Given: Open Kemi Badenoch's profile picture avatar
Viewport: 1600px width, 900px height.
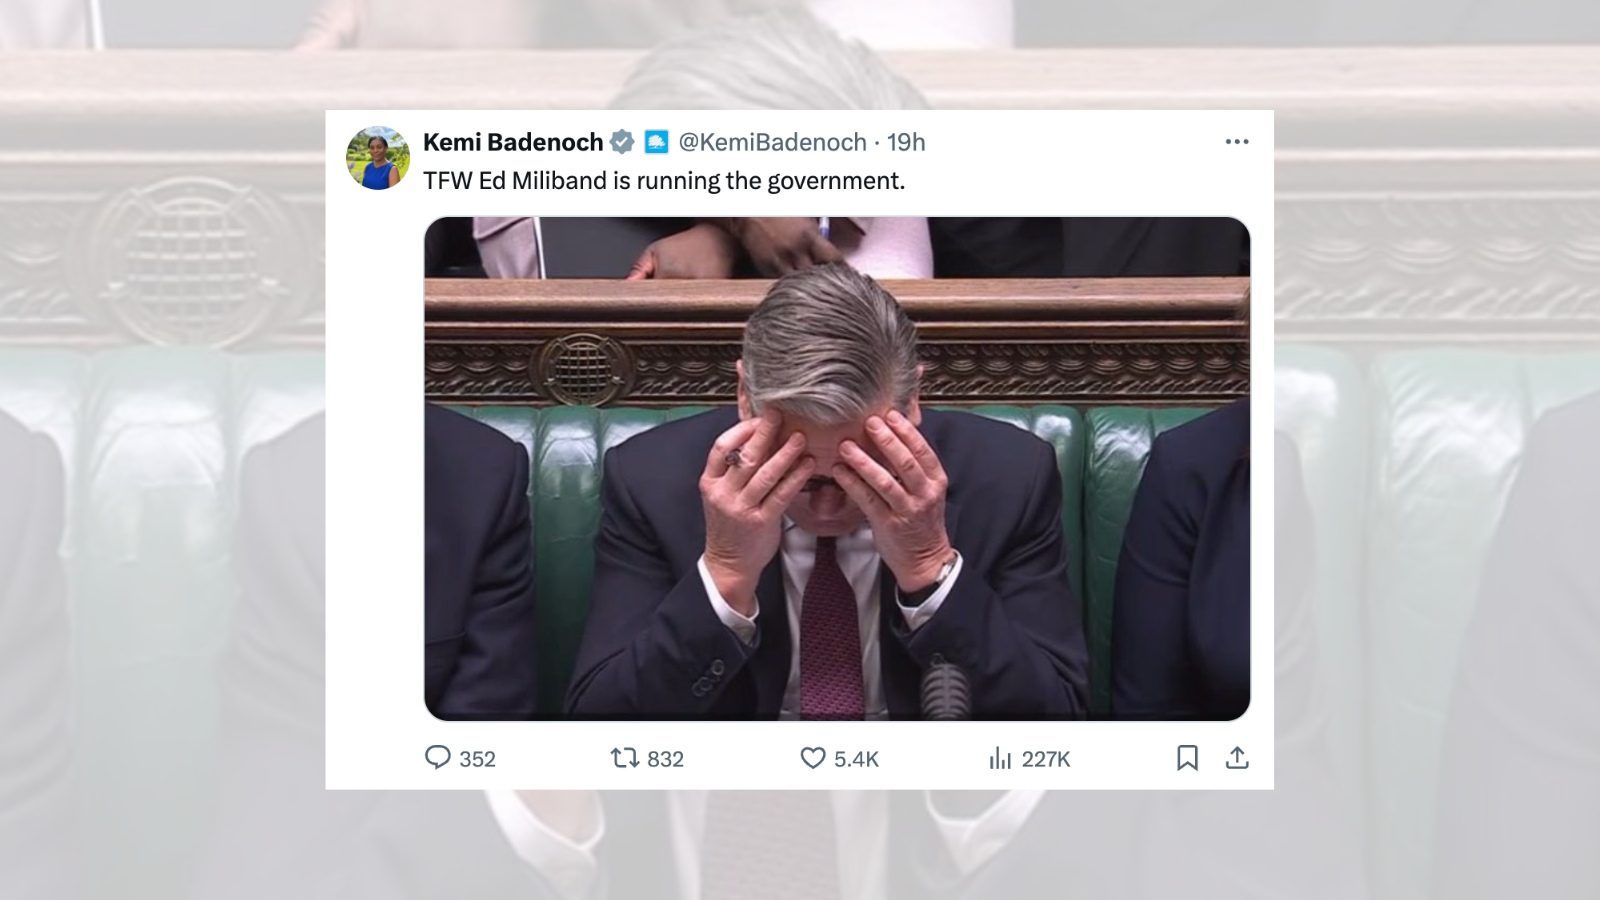Looking at the screenshot, I should (378, 158).
